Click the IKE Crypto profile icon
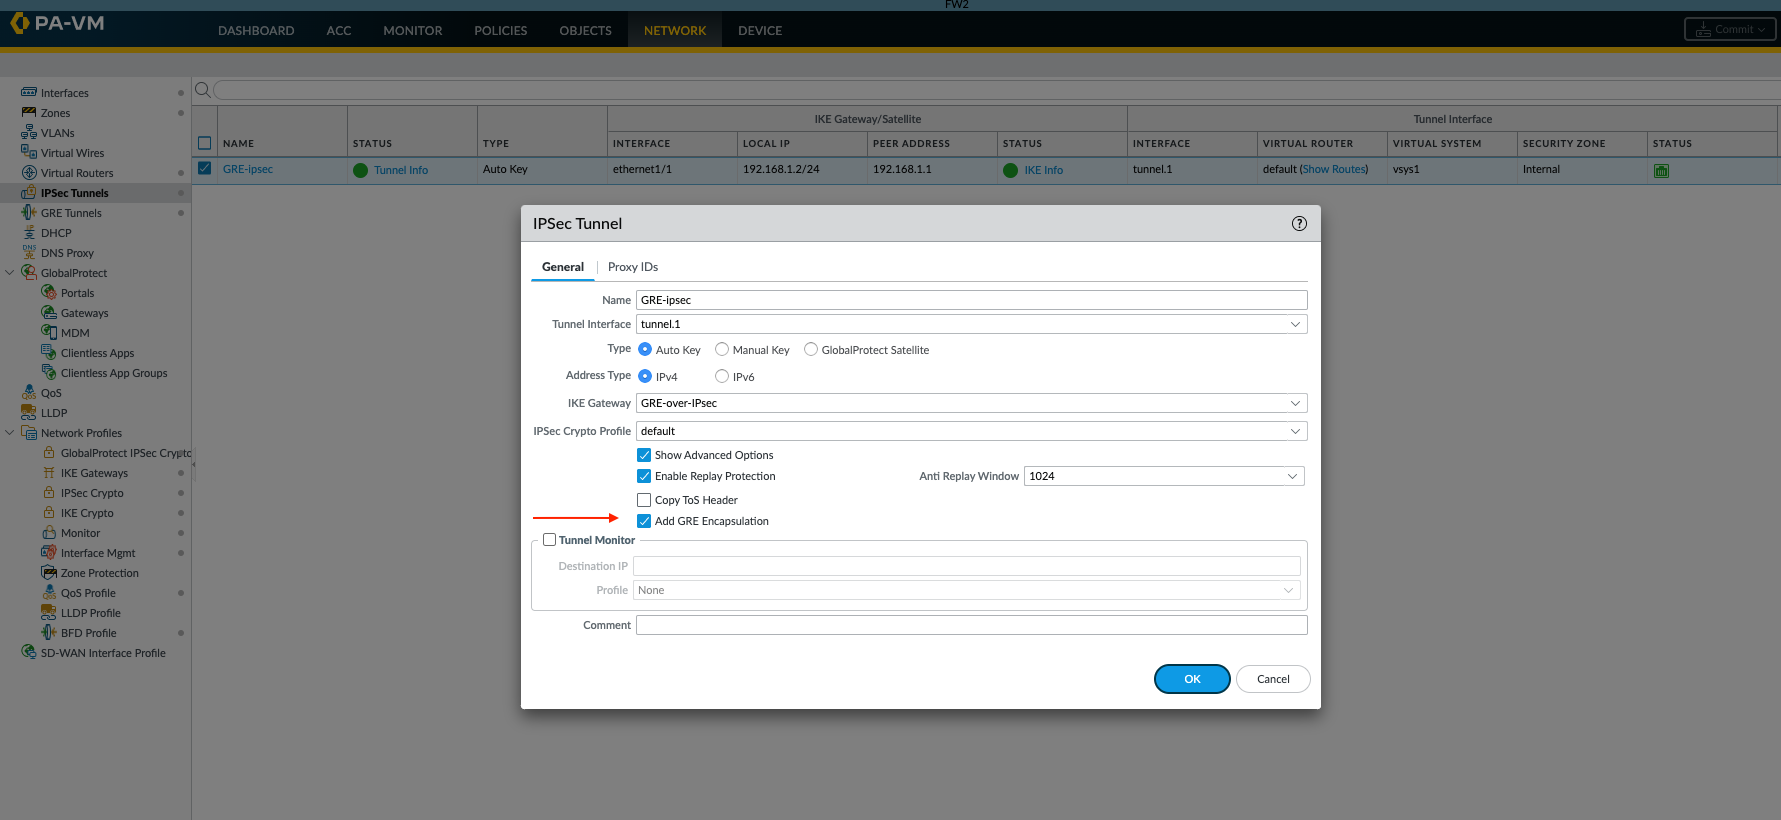1781x820 pixels. [x=49, y=512]
